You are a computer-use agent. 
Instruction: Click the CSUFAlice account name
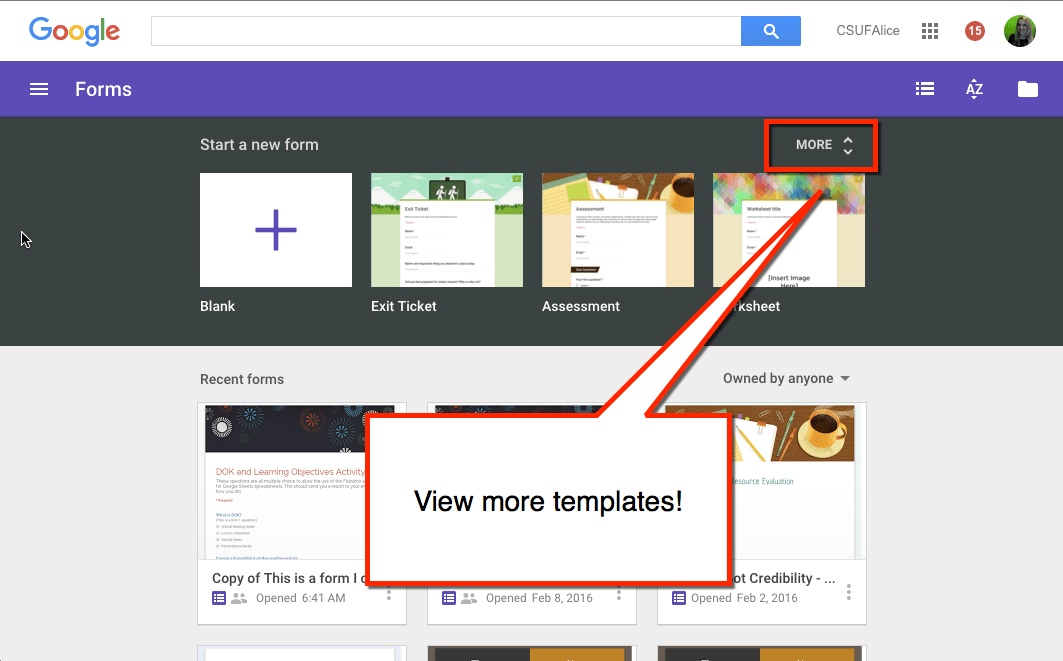868,31
